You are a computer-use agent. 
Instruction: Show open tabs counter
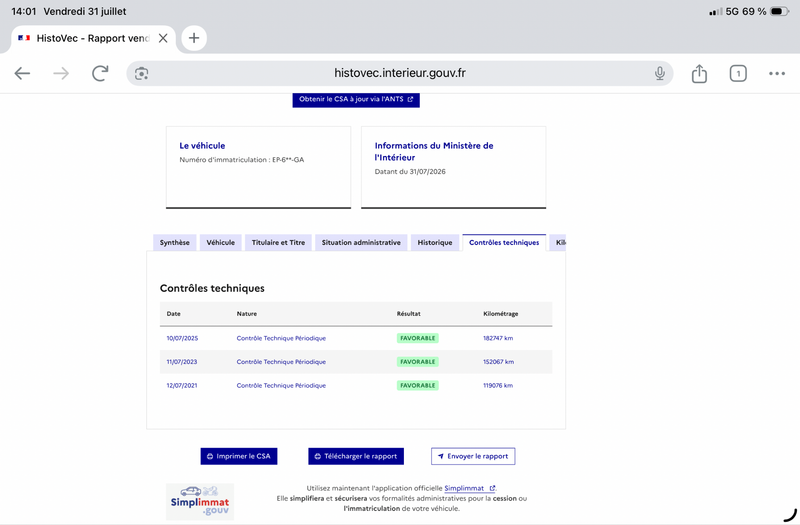[x=738, y=73]
